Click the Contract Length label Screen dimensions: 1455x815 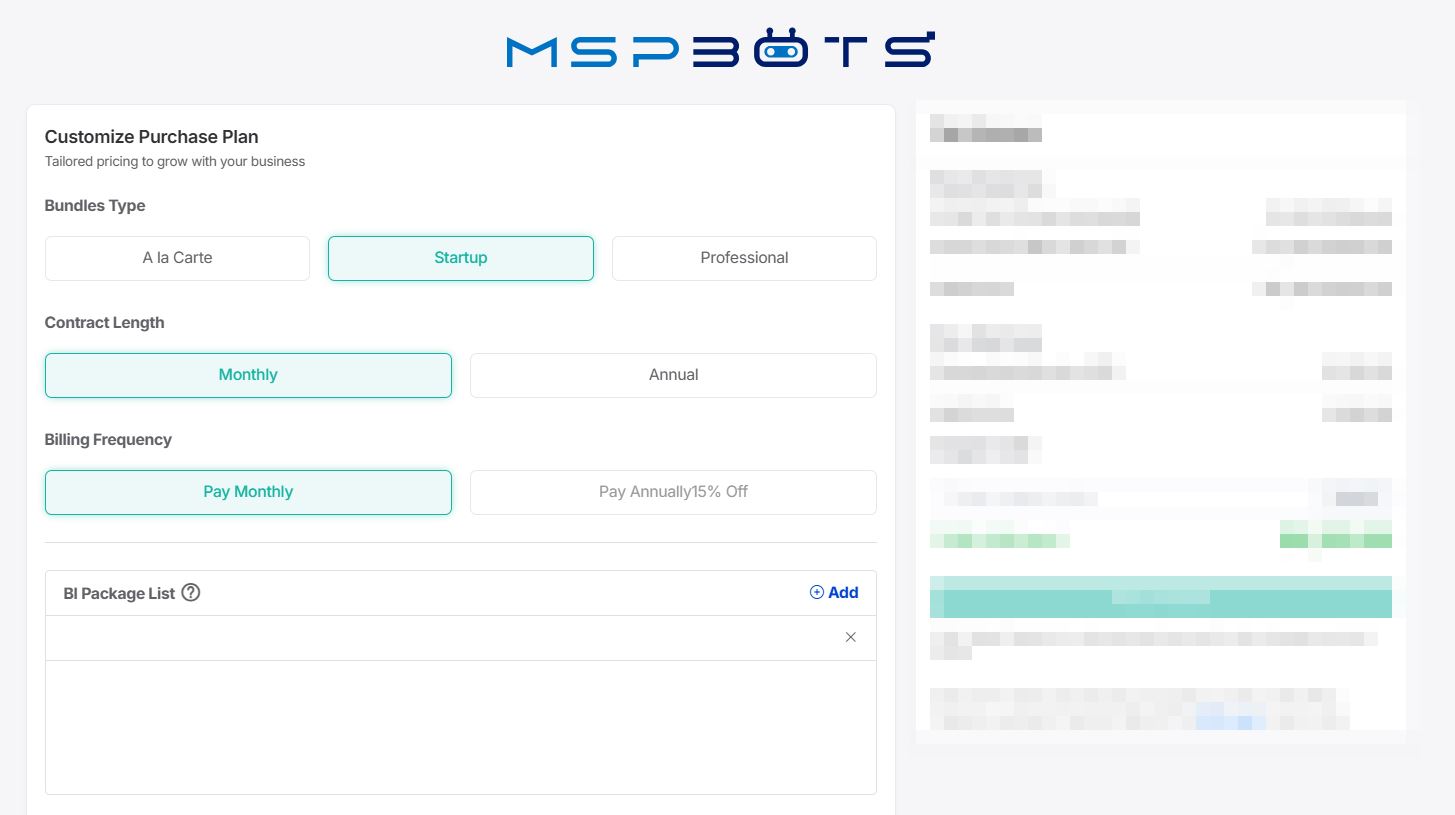[x=105, y=323]
